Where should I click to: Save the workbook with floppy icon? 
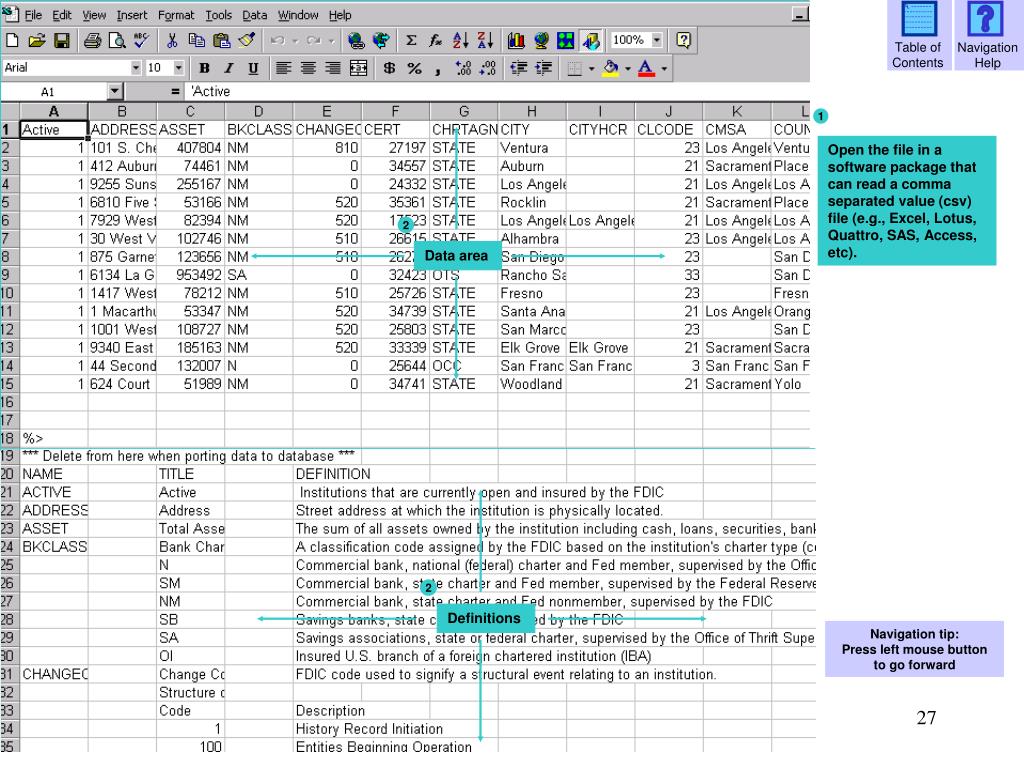tap(61, 40)
